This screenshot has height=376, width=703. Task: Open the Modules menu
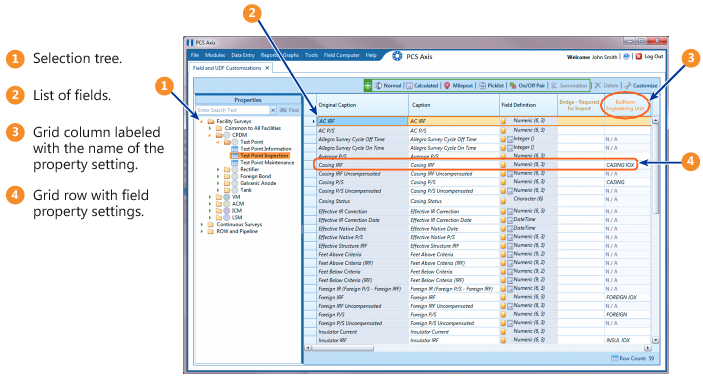[215, 55]
